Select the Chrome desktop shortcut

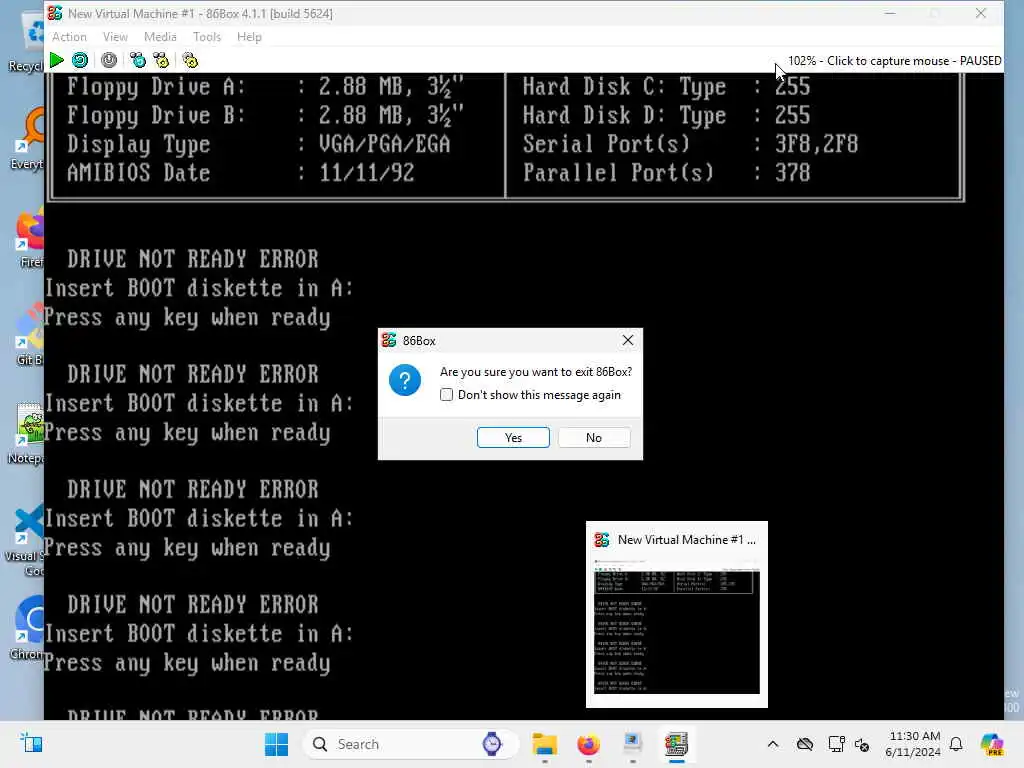(27, 628)
